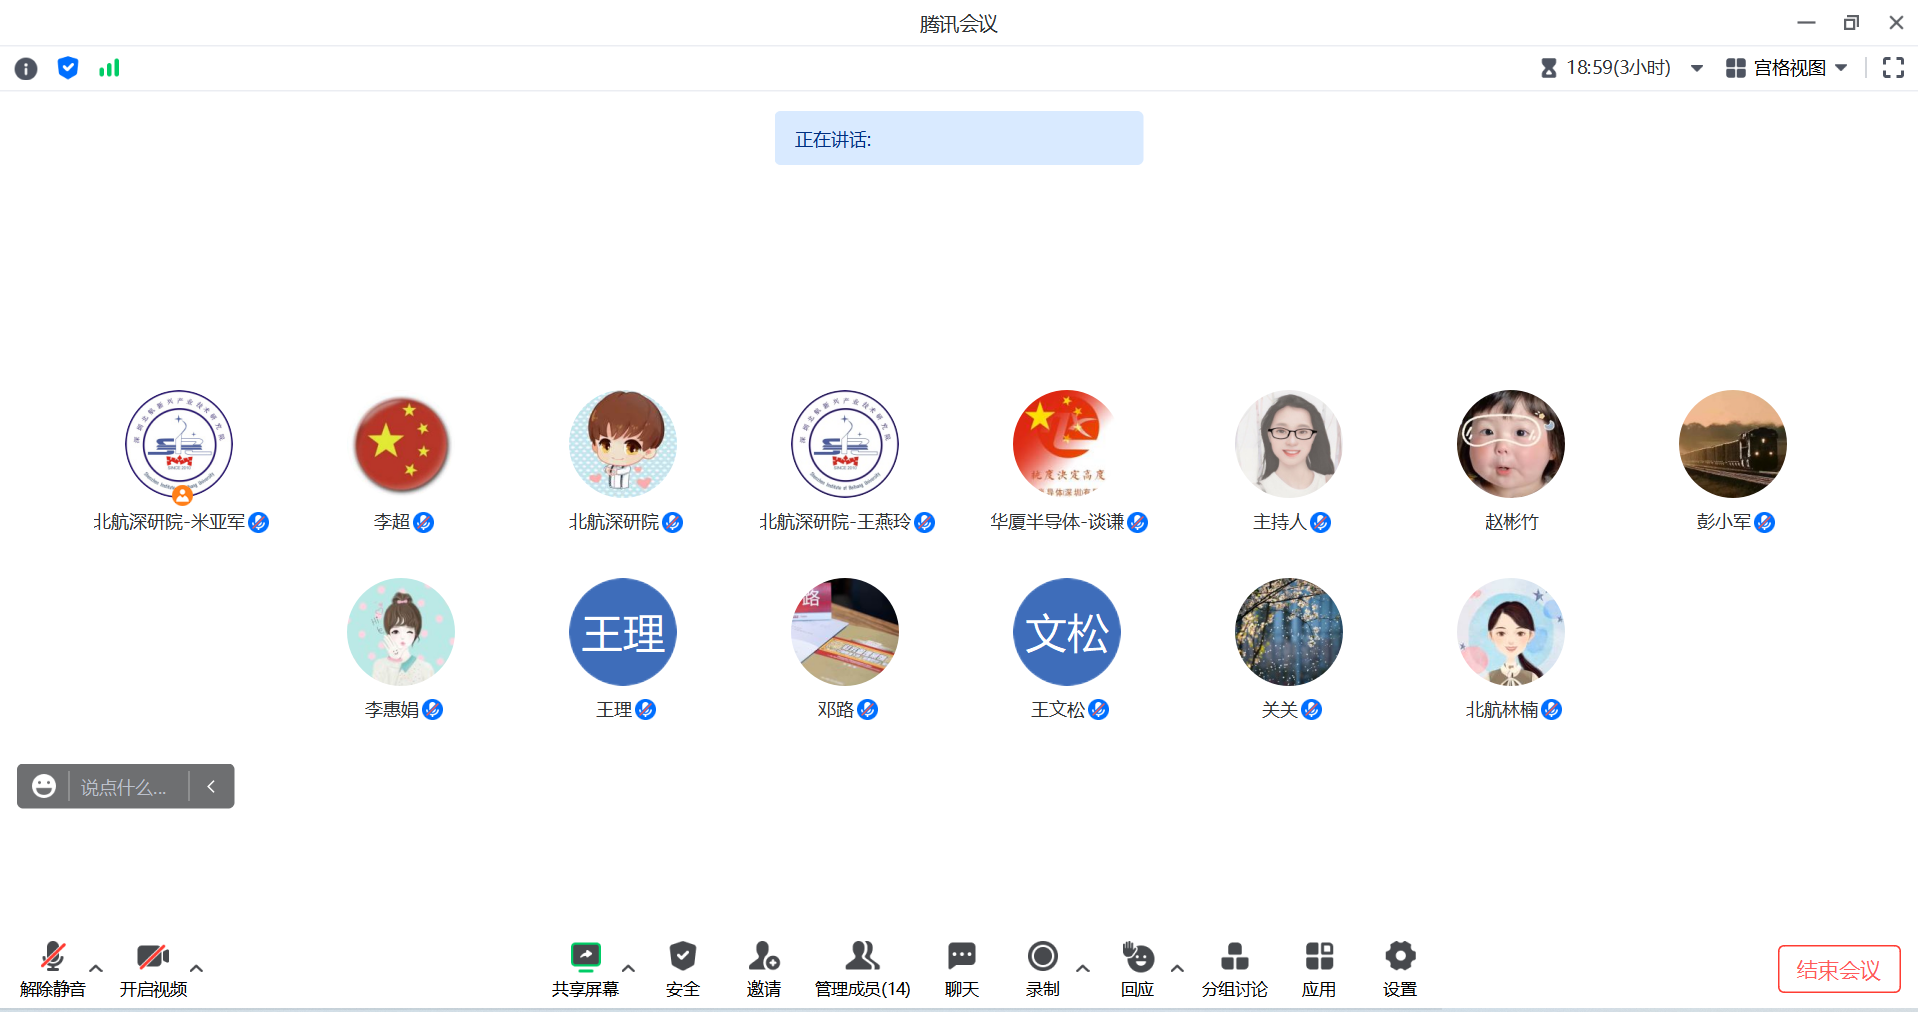Click the blue security shield icon
Viewport: 1918px width, 1012px height.
click(68, 68)
